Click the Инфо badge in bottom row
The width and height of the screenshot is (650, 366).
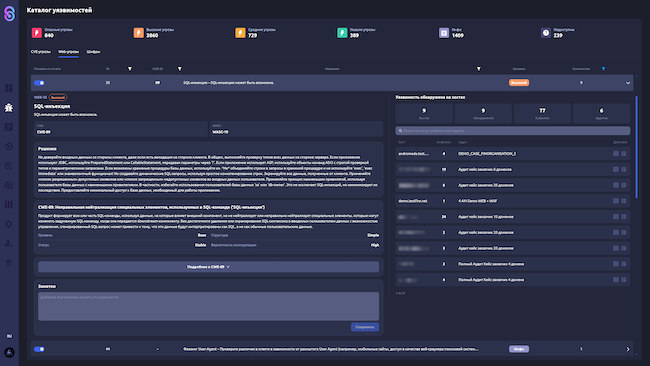(x=519, y=349)
